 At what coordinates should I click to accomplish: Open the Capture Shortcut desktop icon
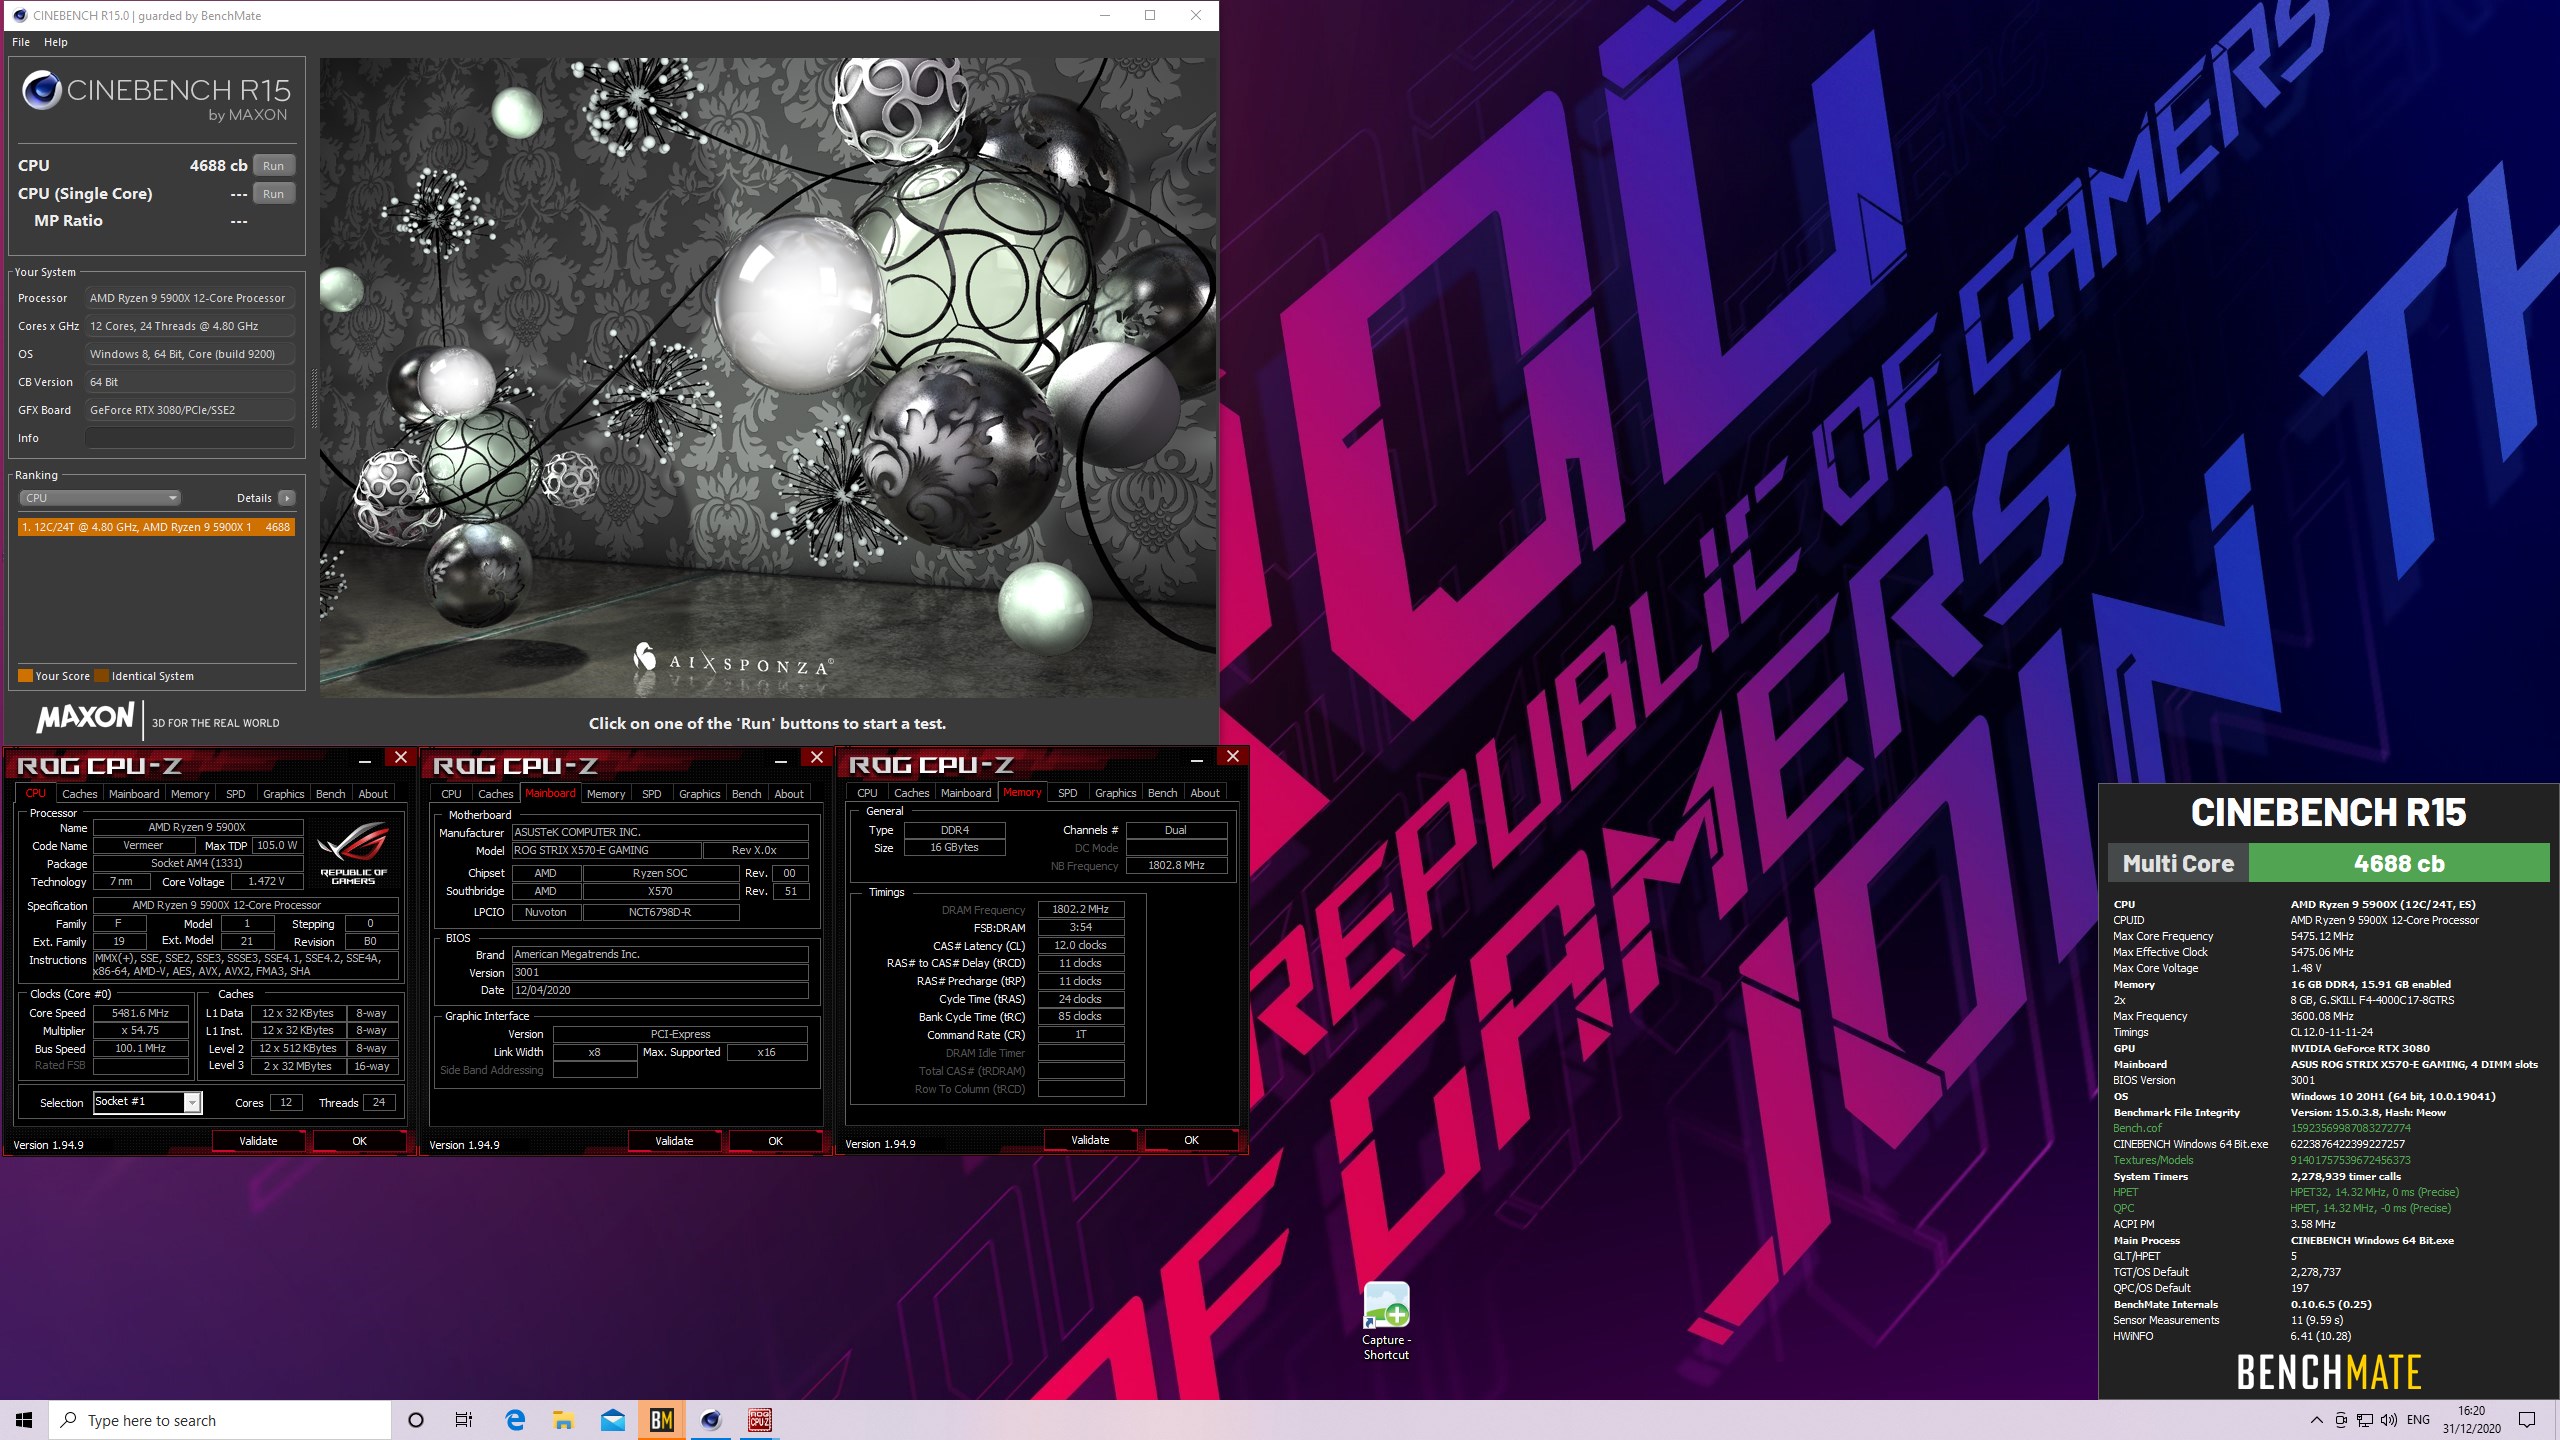pyautogui.click(x=1386, y=1320)
